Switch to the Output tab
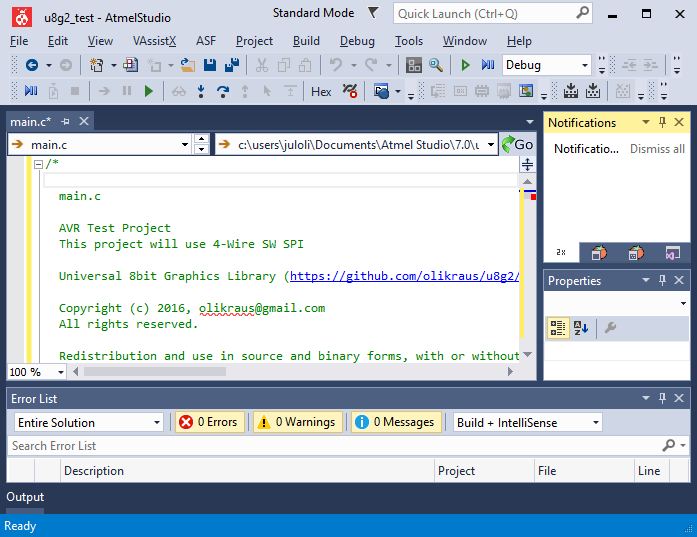This screenshot has width=697, height=537. pyautogui.click(x=25, y=497)
